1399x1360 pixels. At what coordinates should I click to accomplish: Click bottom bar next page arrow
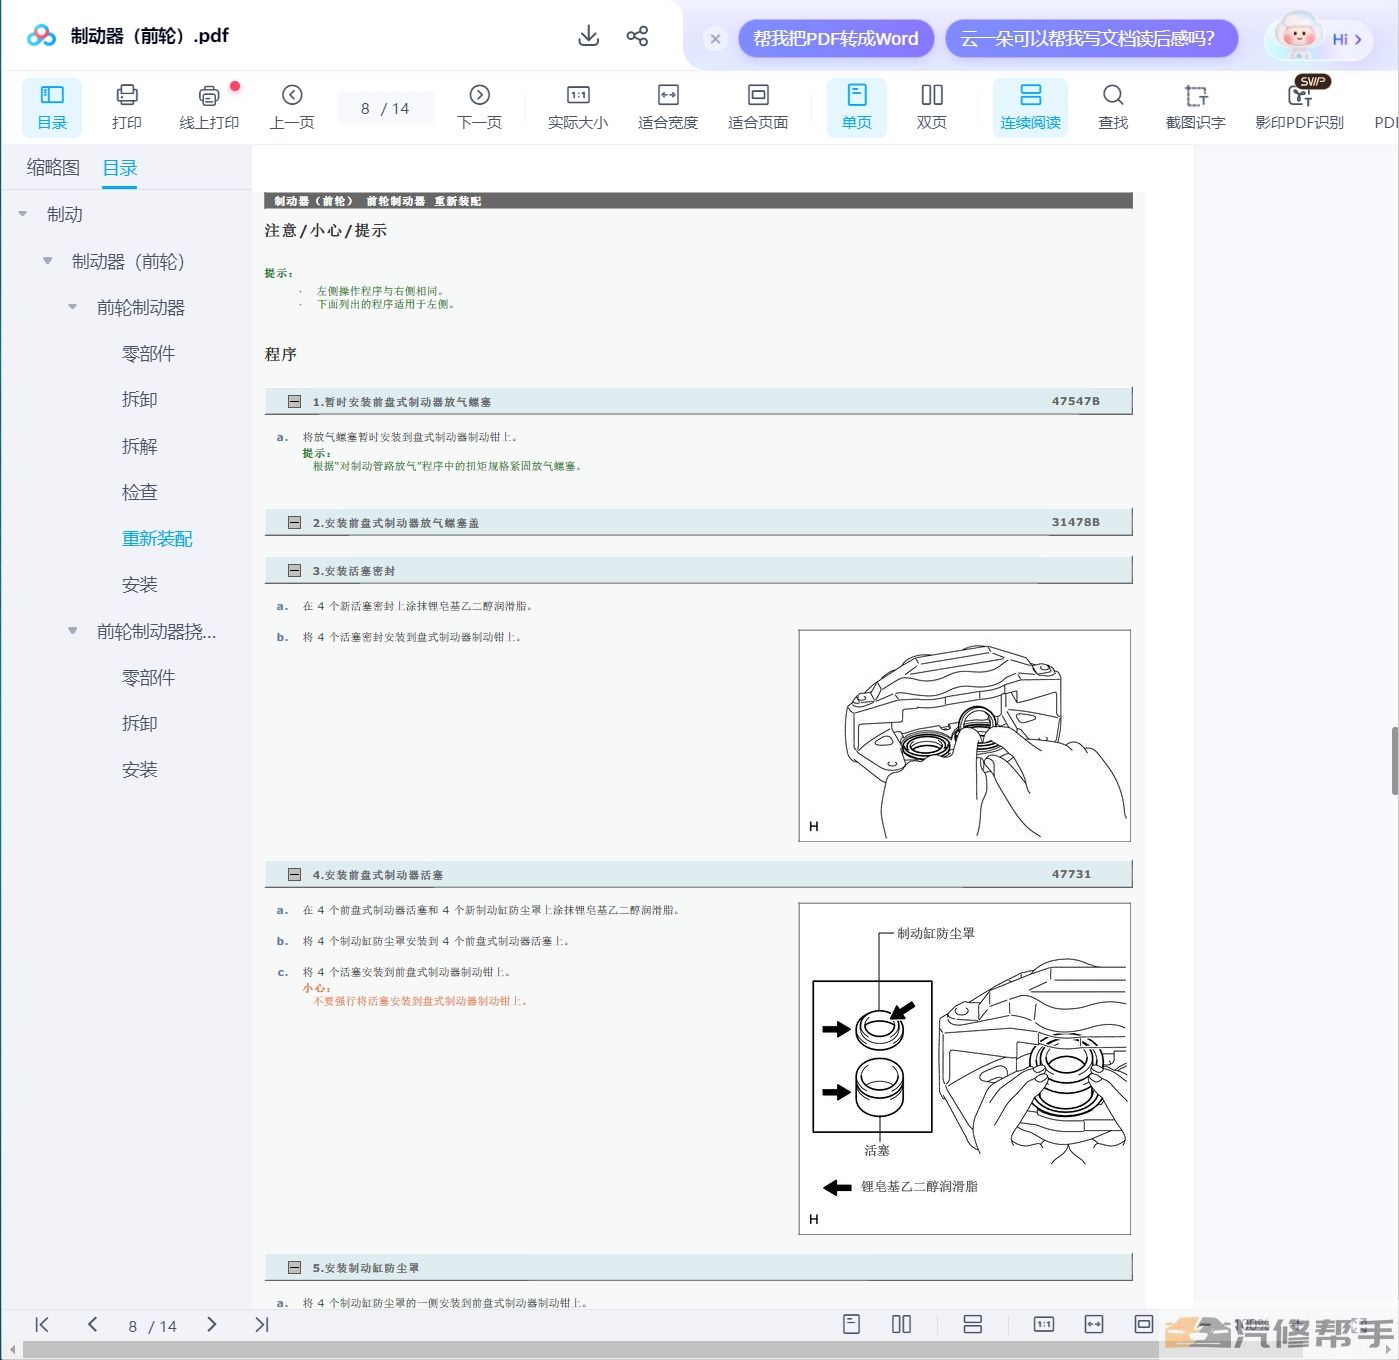tap(211, 1325)
